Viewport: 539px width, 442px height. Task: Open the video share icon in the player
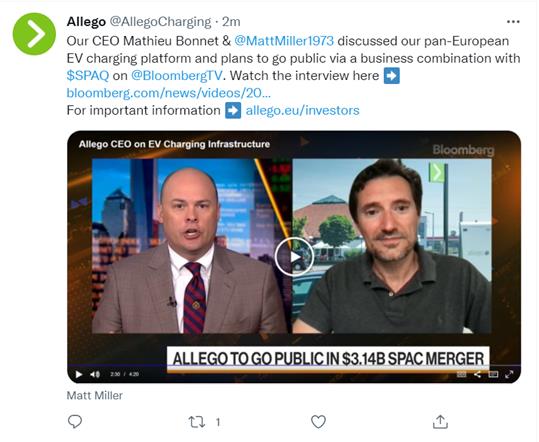click(477, 374)
